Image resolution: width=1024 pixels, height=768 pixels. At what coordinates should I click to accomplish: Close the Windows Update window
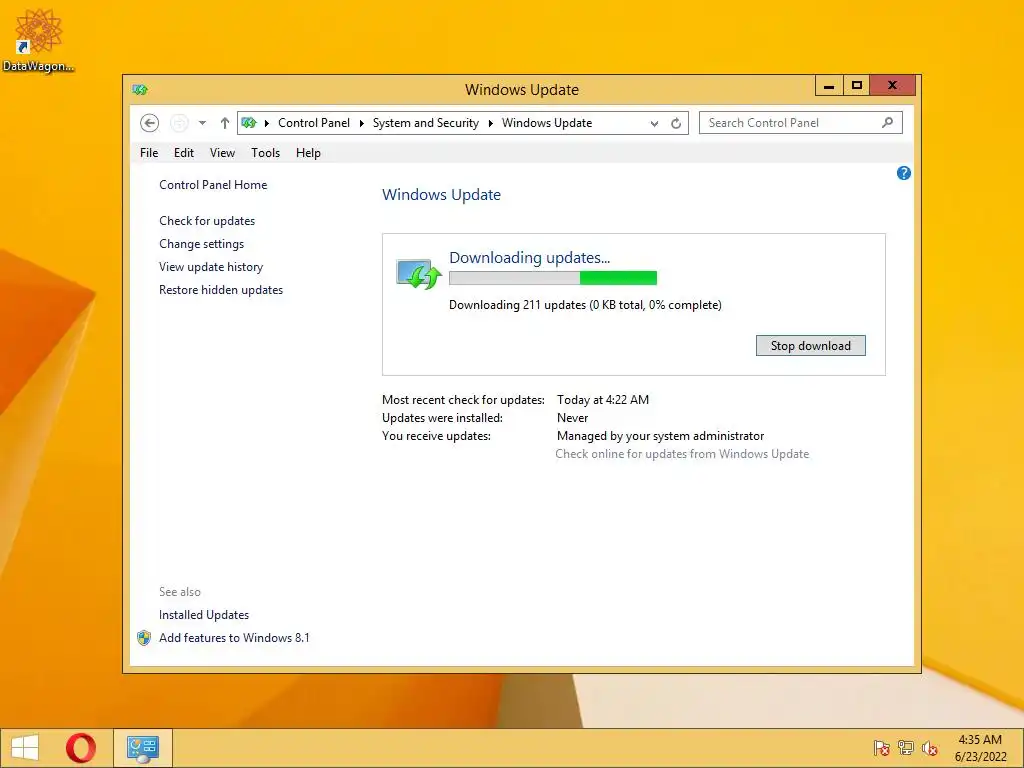893,86
